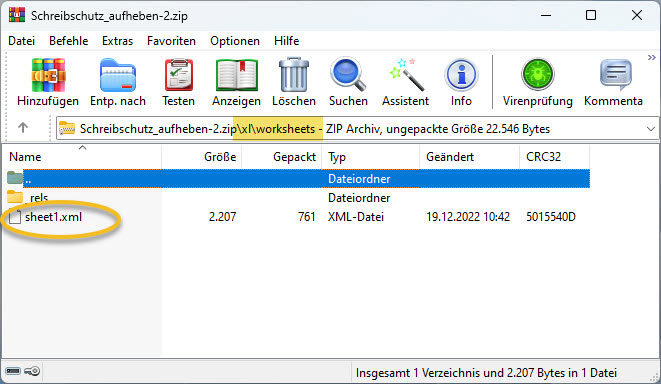Screen dimensions: 661x384
Task: Click the WinRAR title bar icon
Action: [x=17, y=15]
